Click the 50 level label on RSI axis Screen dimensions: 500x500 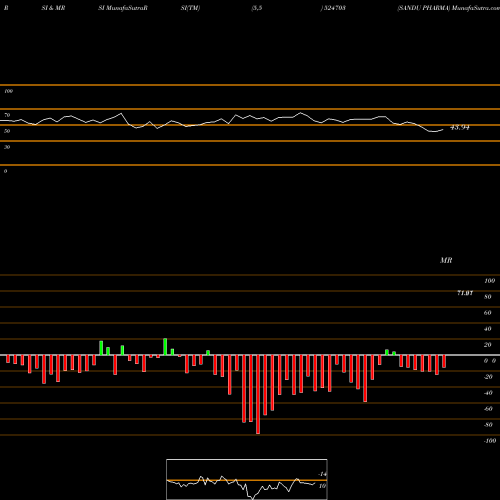7,131
